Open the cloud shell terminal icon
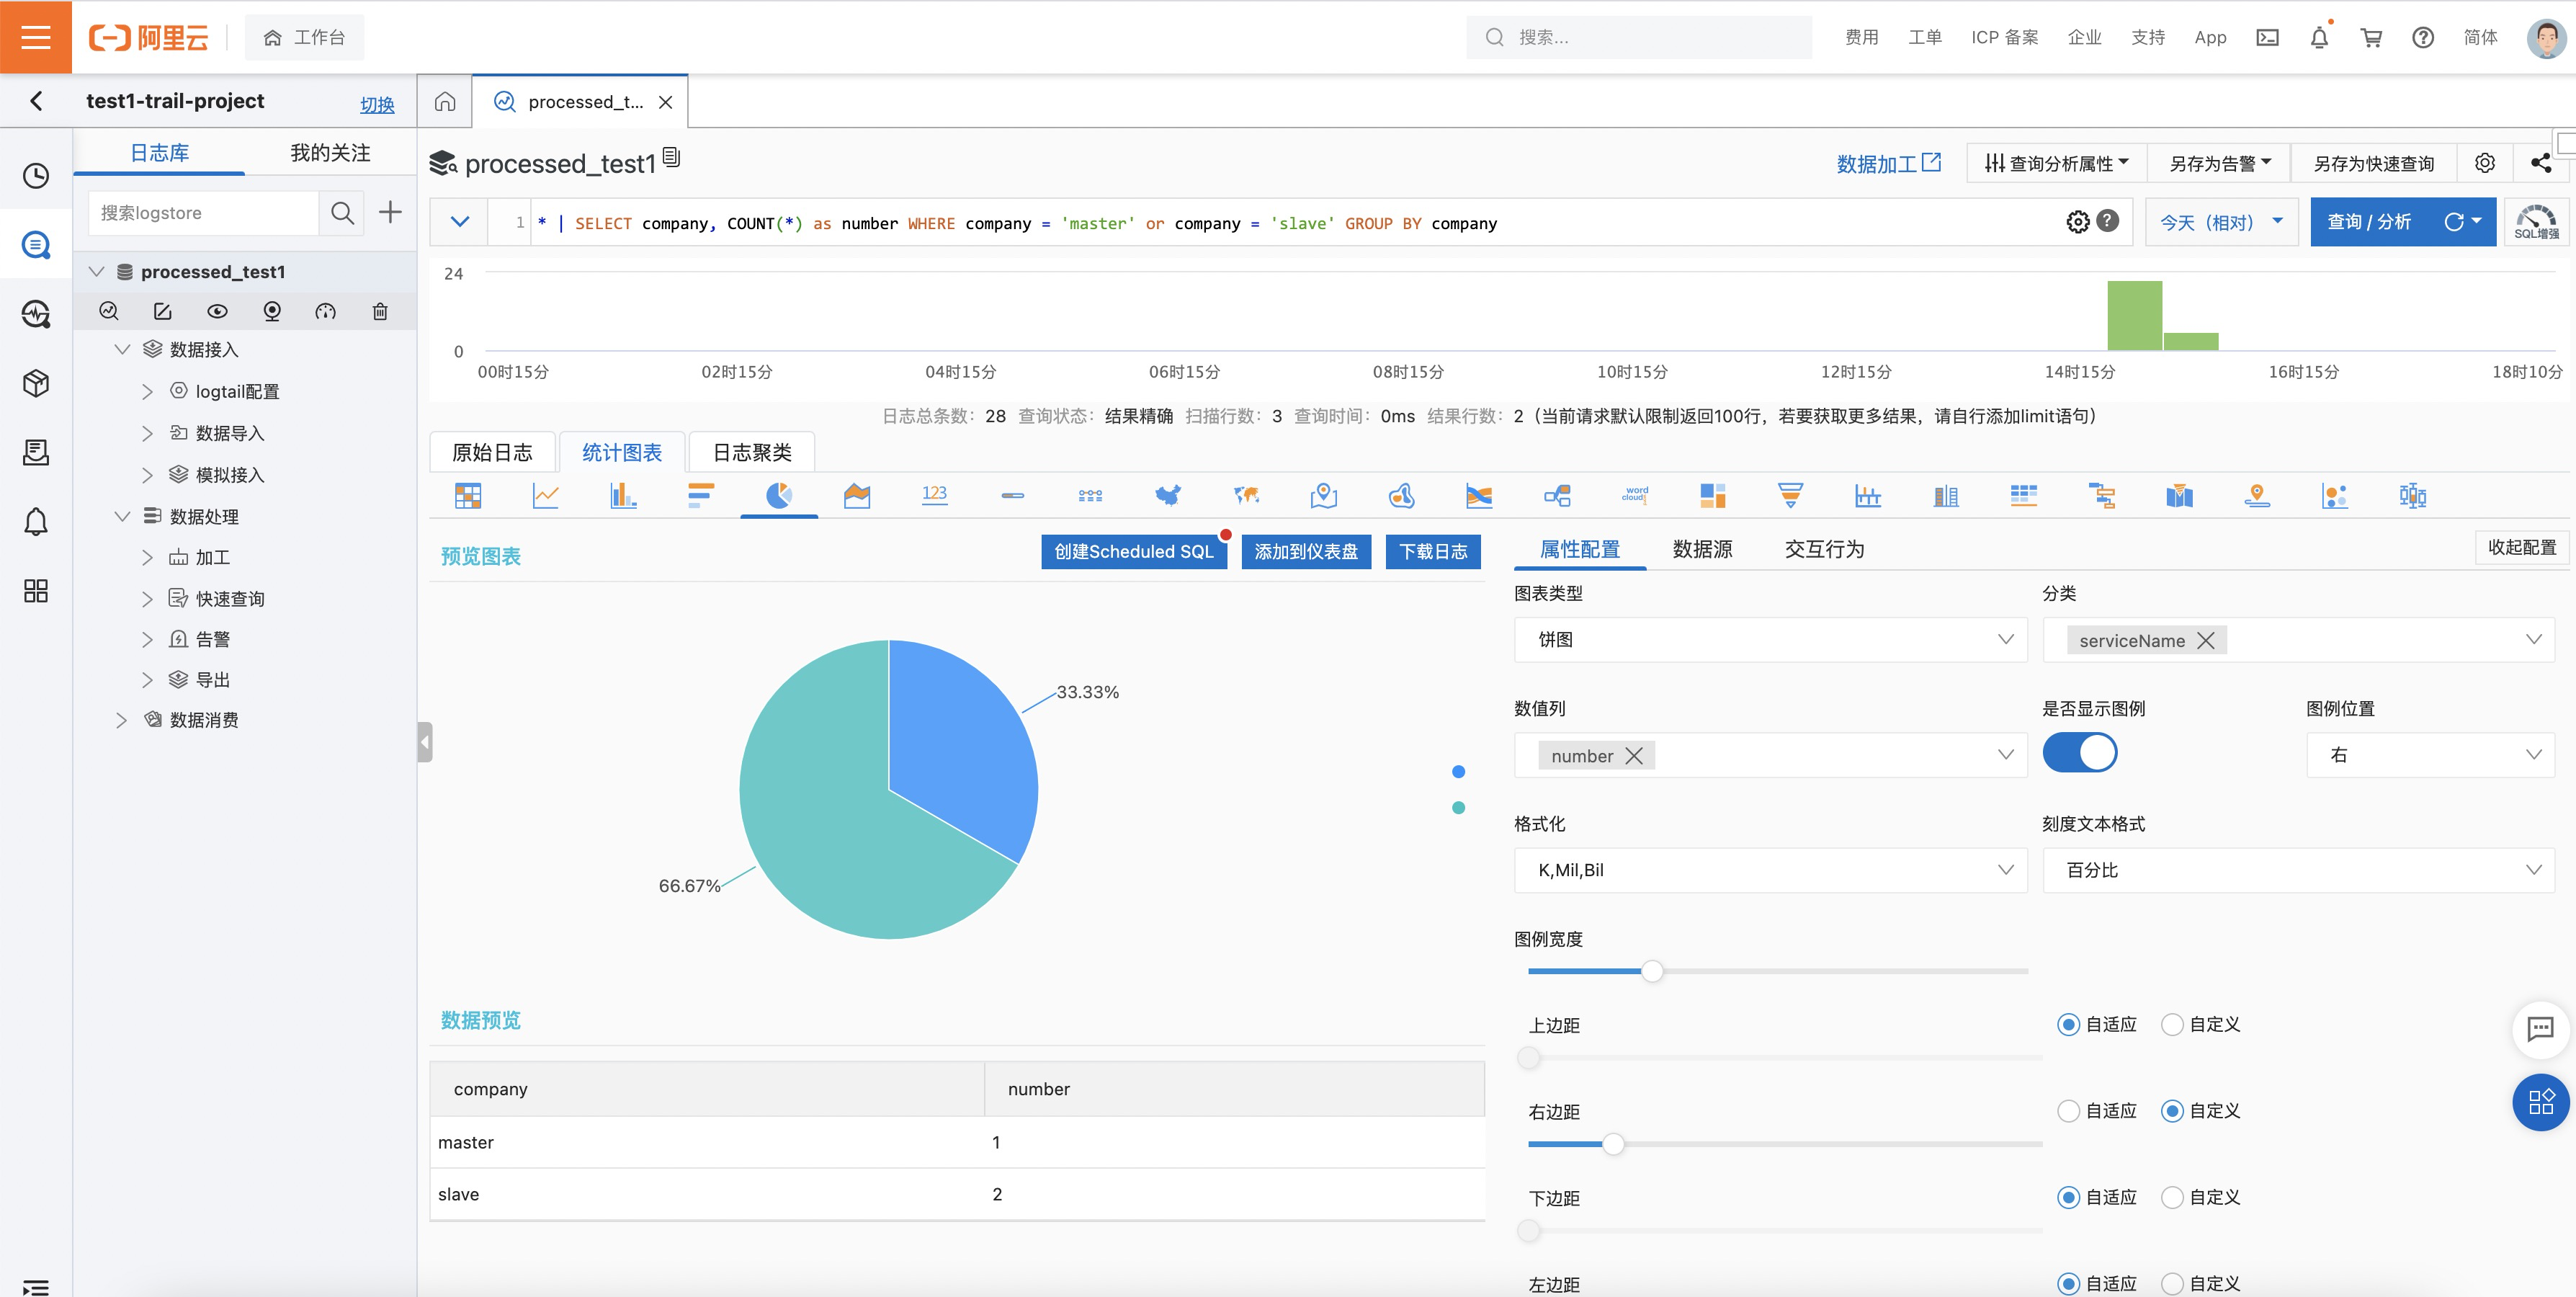2576x1297 pixels. point(2267,37)
